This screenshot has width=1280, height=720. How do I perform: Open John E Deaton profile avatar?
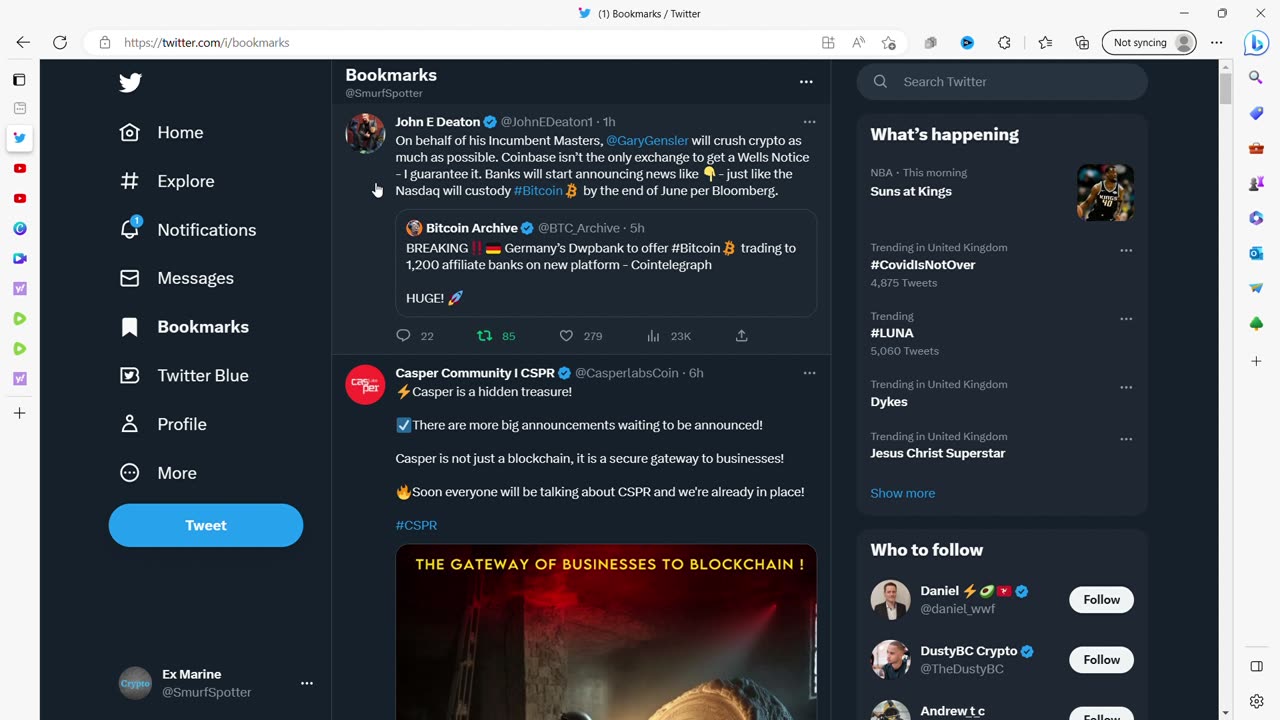365,133
